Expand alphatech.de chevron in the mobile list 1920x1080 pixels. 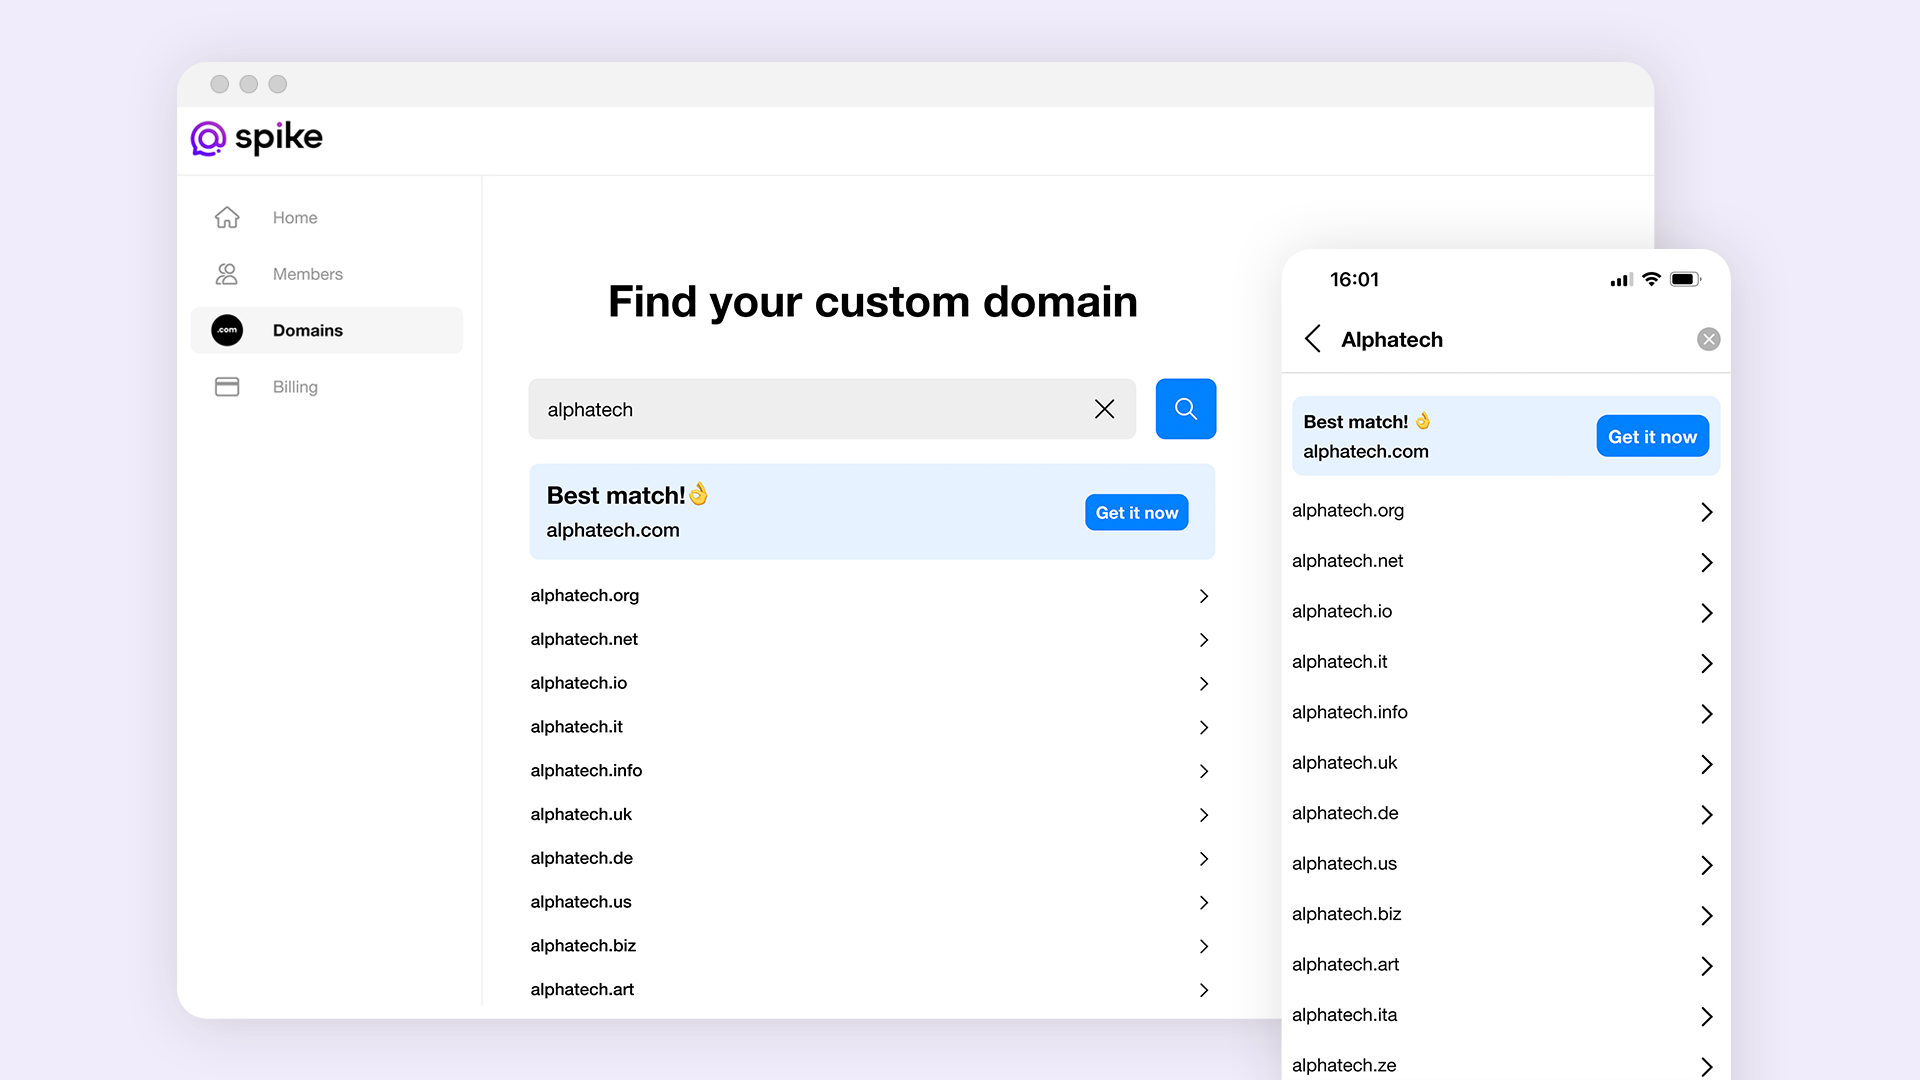pos(1706,815)
